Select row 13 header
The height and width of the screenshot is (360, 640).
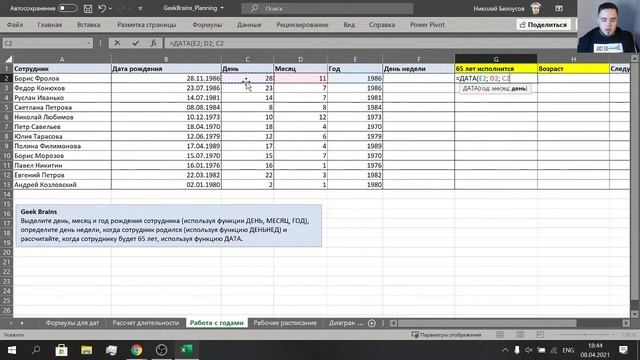pos(7,184)
